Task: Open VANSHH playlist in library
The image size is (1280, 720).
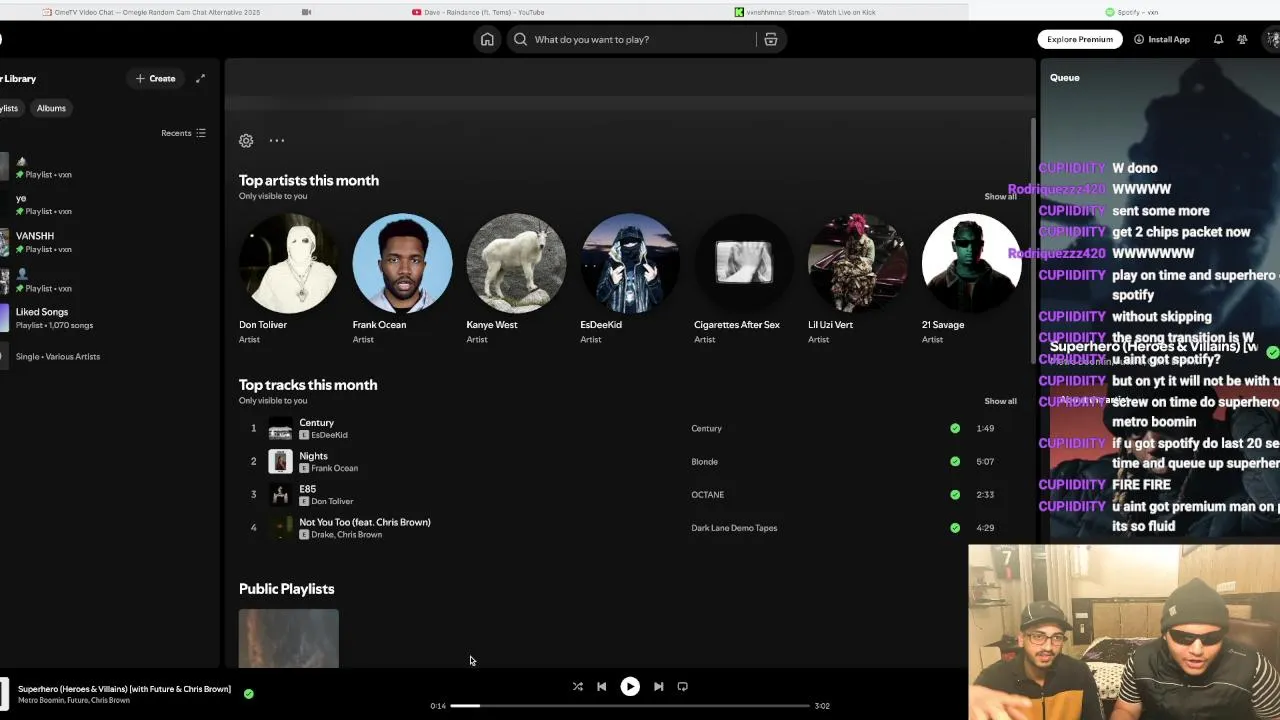Action: 105,242
